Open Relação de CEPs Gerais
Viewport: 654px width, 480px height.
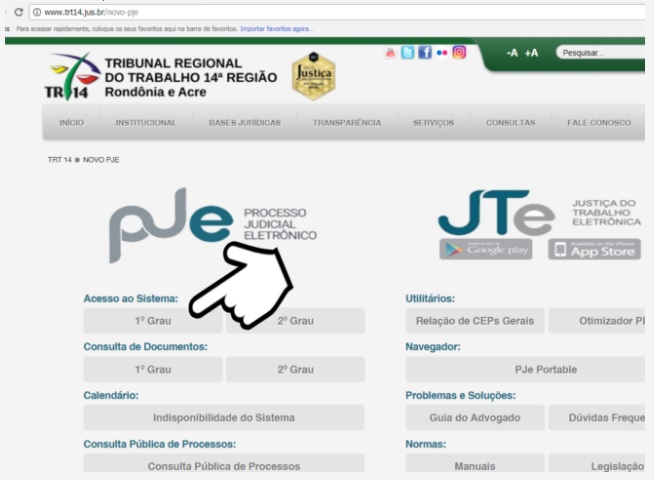(x=475, y=321)
